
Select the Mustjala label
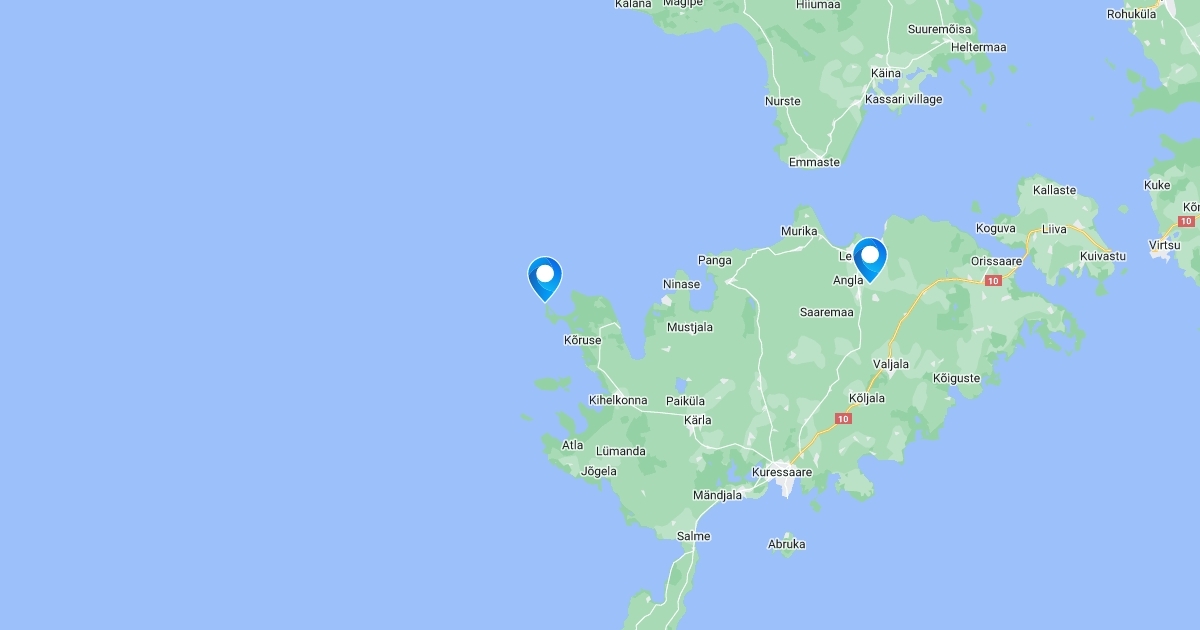pos(690,327)
